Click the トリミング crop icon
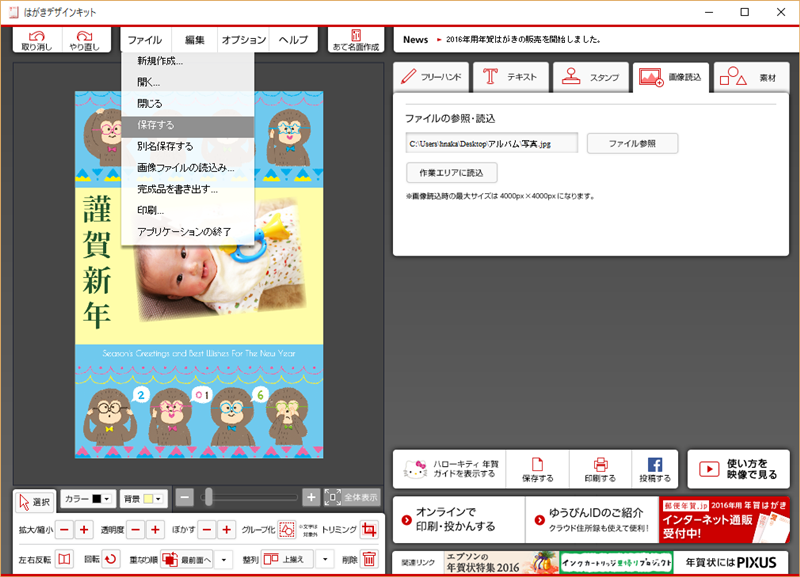Screen dimensions: 800x577 tap(369, 529)
